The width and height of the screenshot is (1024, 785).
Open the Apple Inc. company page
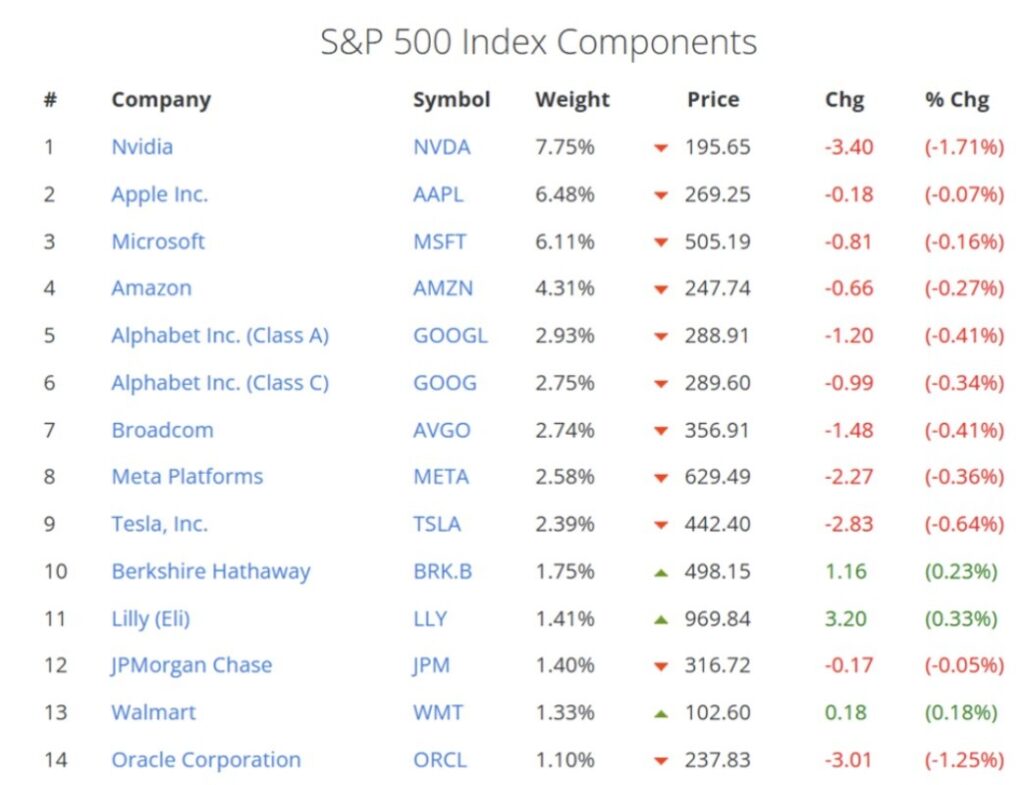coord(159,194)
